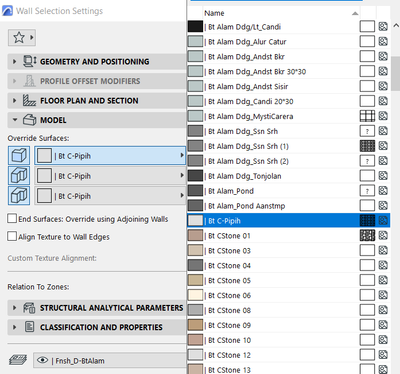
Task: Select Bt CStone 05 surface
Action: pyautogui.click(x=288, y=280)
